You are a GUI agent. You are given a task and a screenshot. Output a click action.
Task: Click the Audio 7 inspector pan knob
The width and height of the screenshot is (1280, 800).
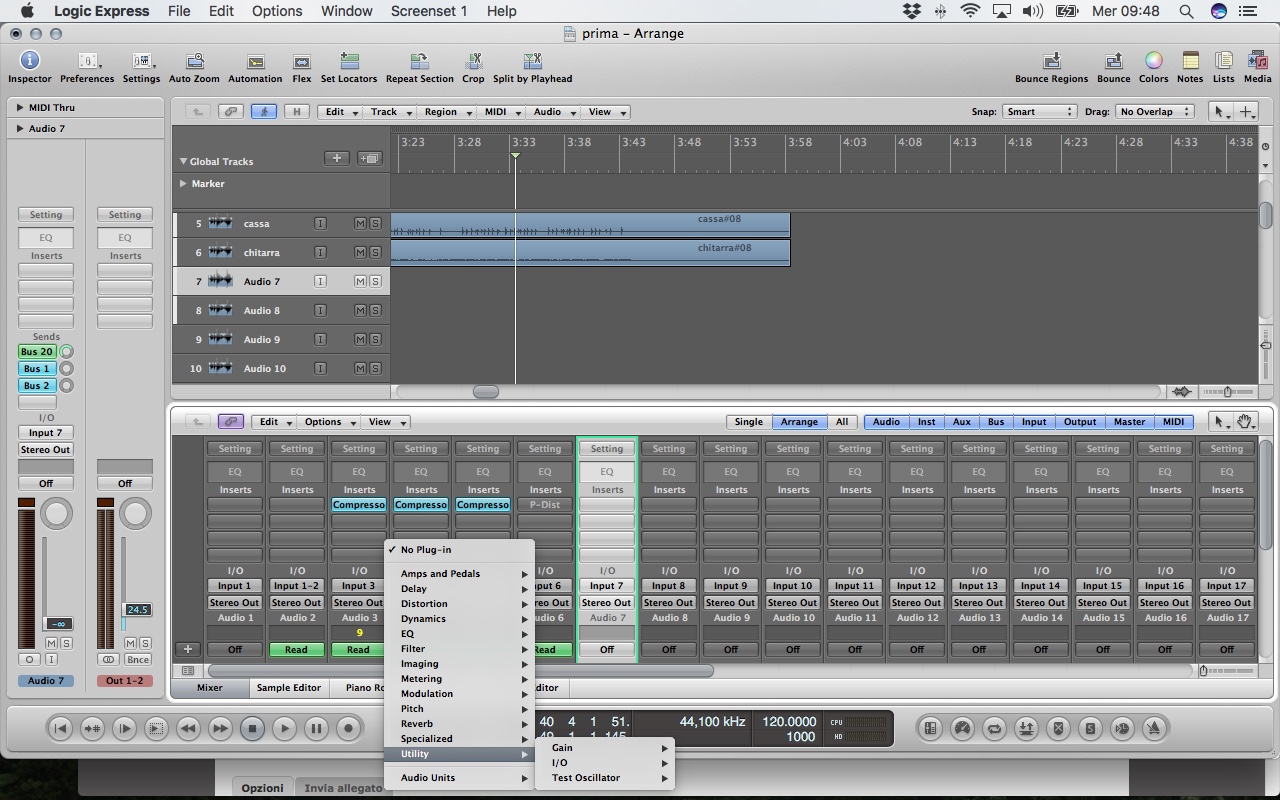coord(56,514)
